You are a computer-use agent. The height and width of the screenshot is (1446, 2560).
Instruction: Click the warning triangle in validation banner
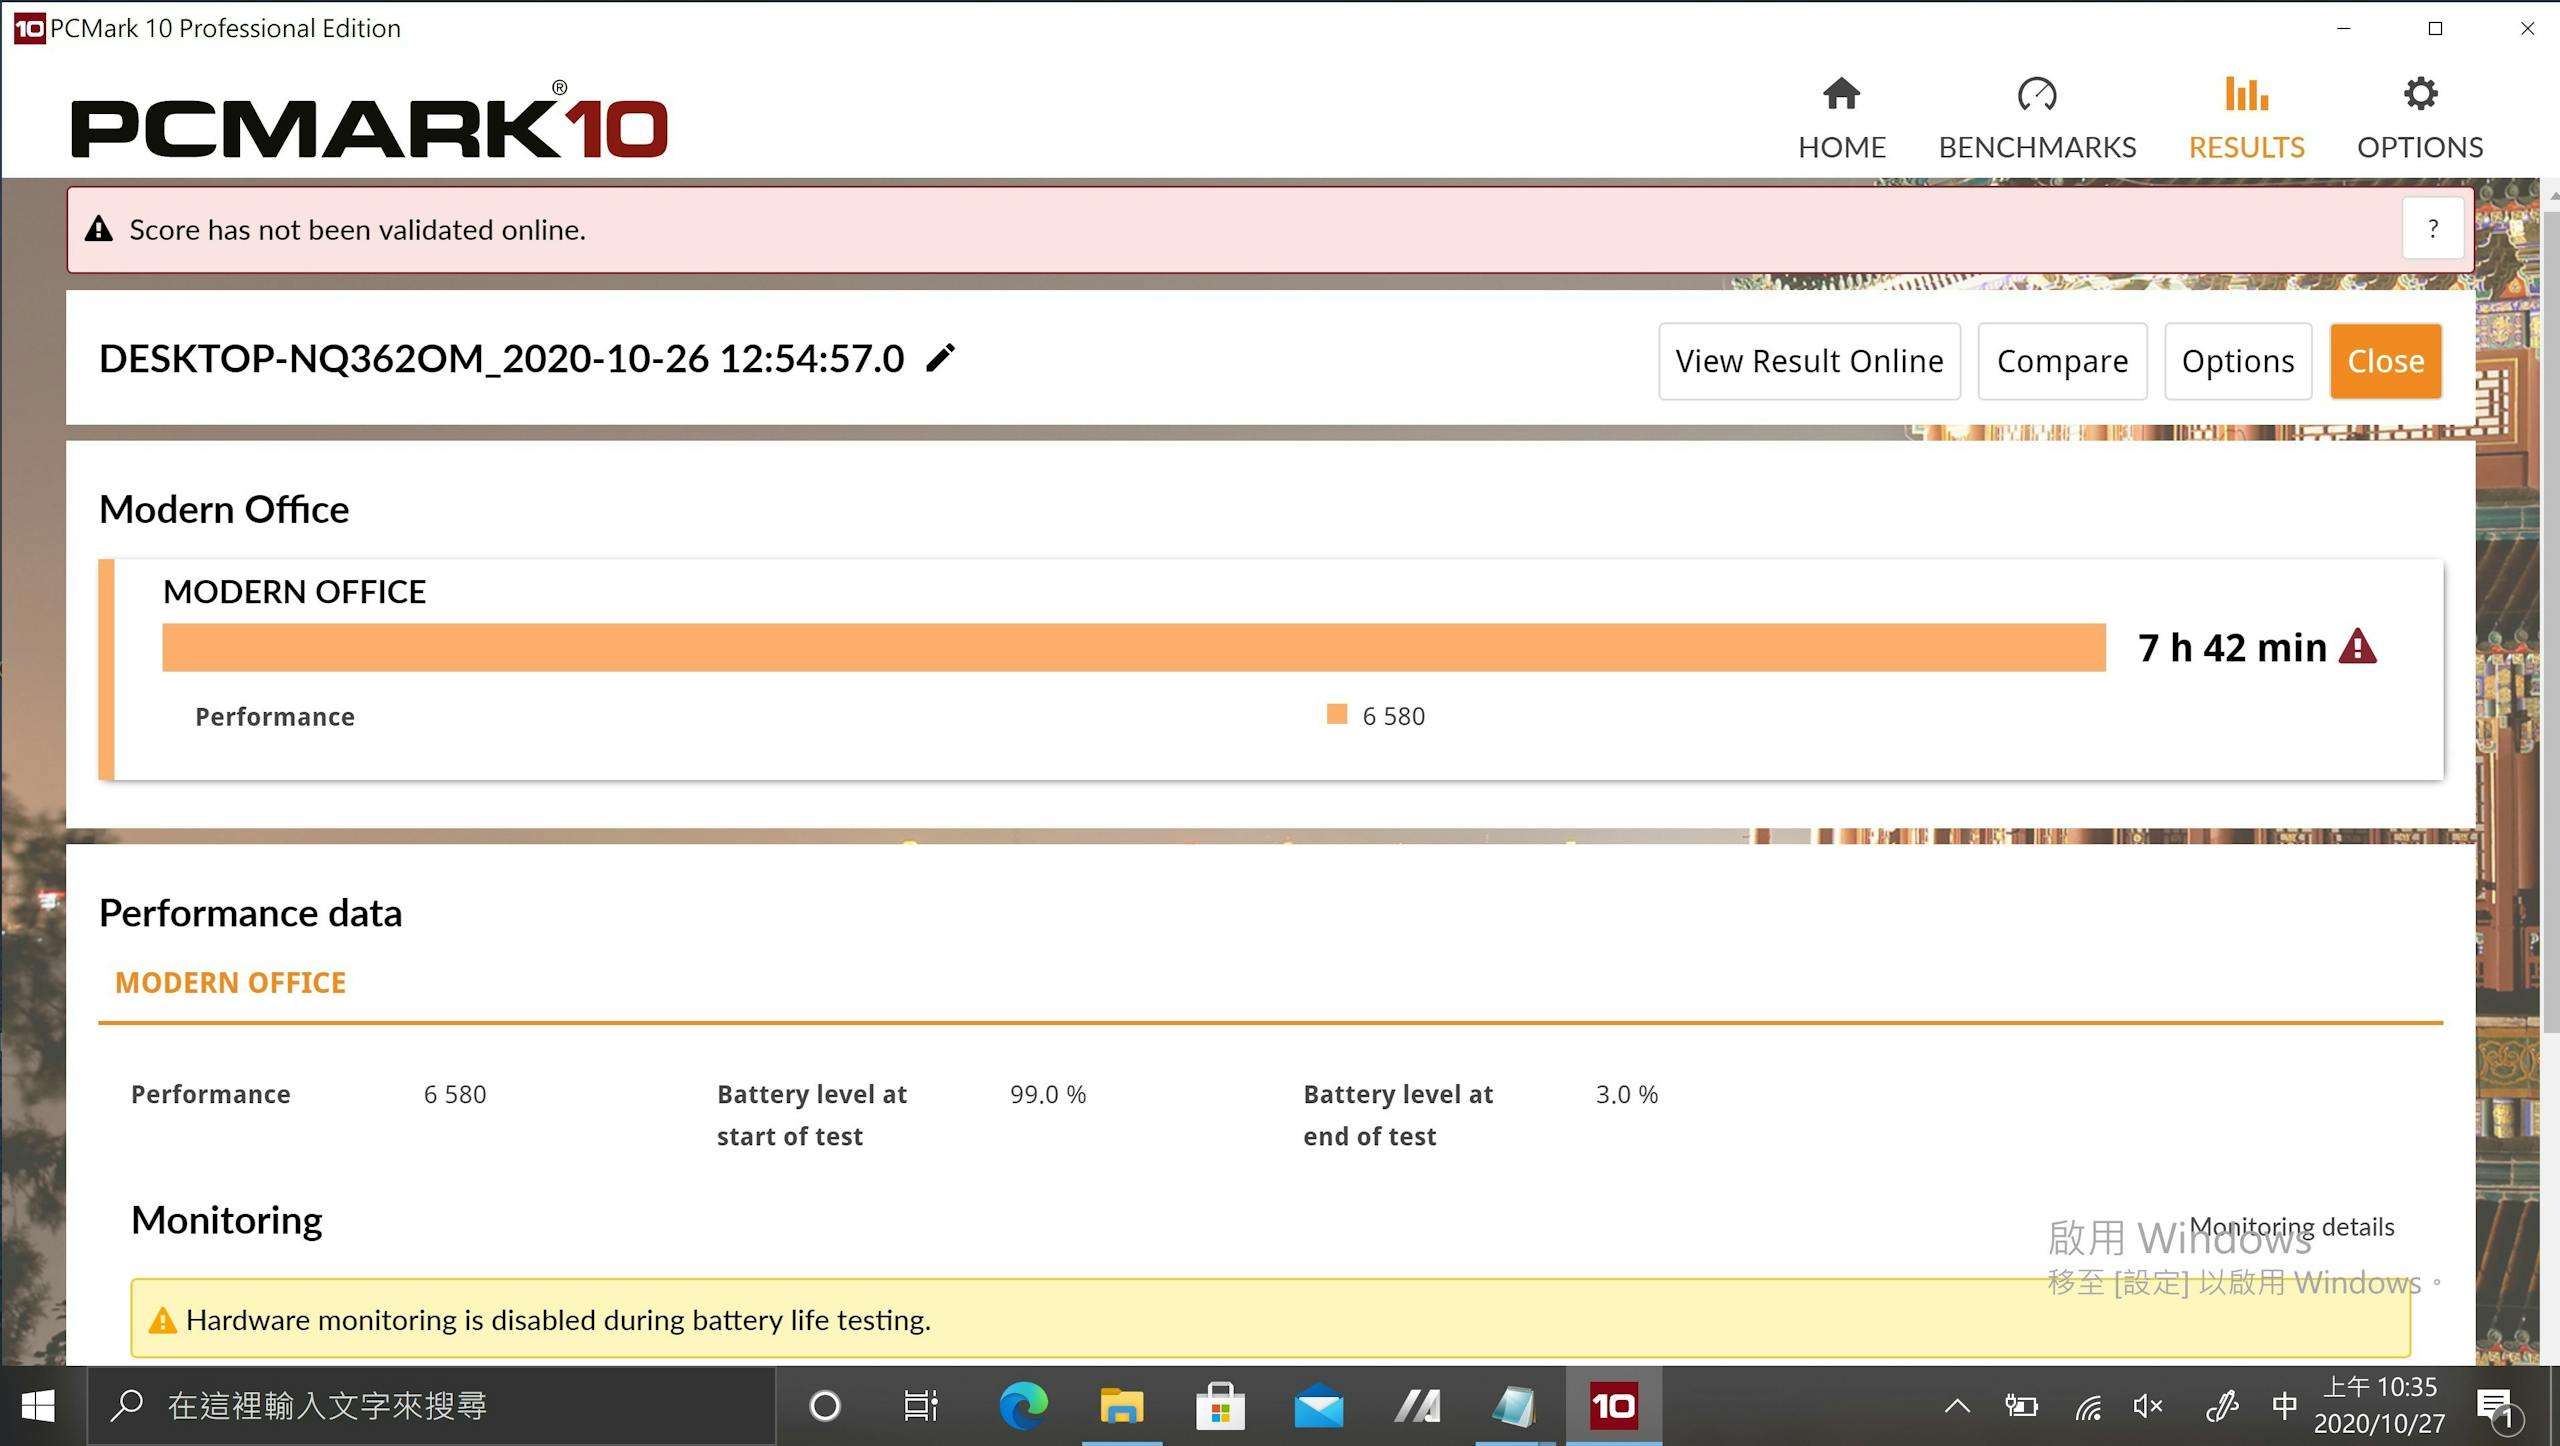99,229
